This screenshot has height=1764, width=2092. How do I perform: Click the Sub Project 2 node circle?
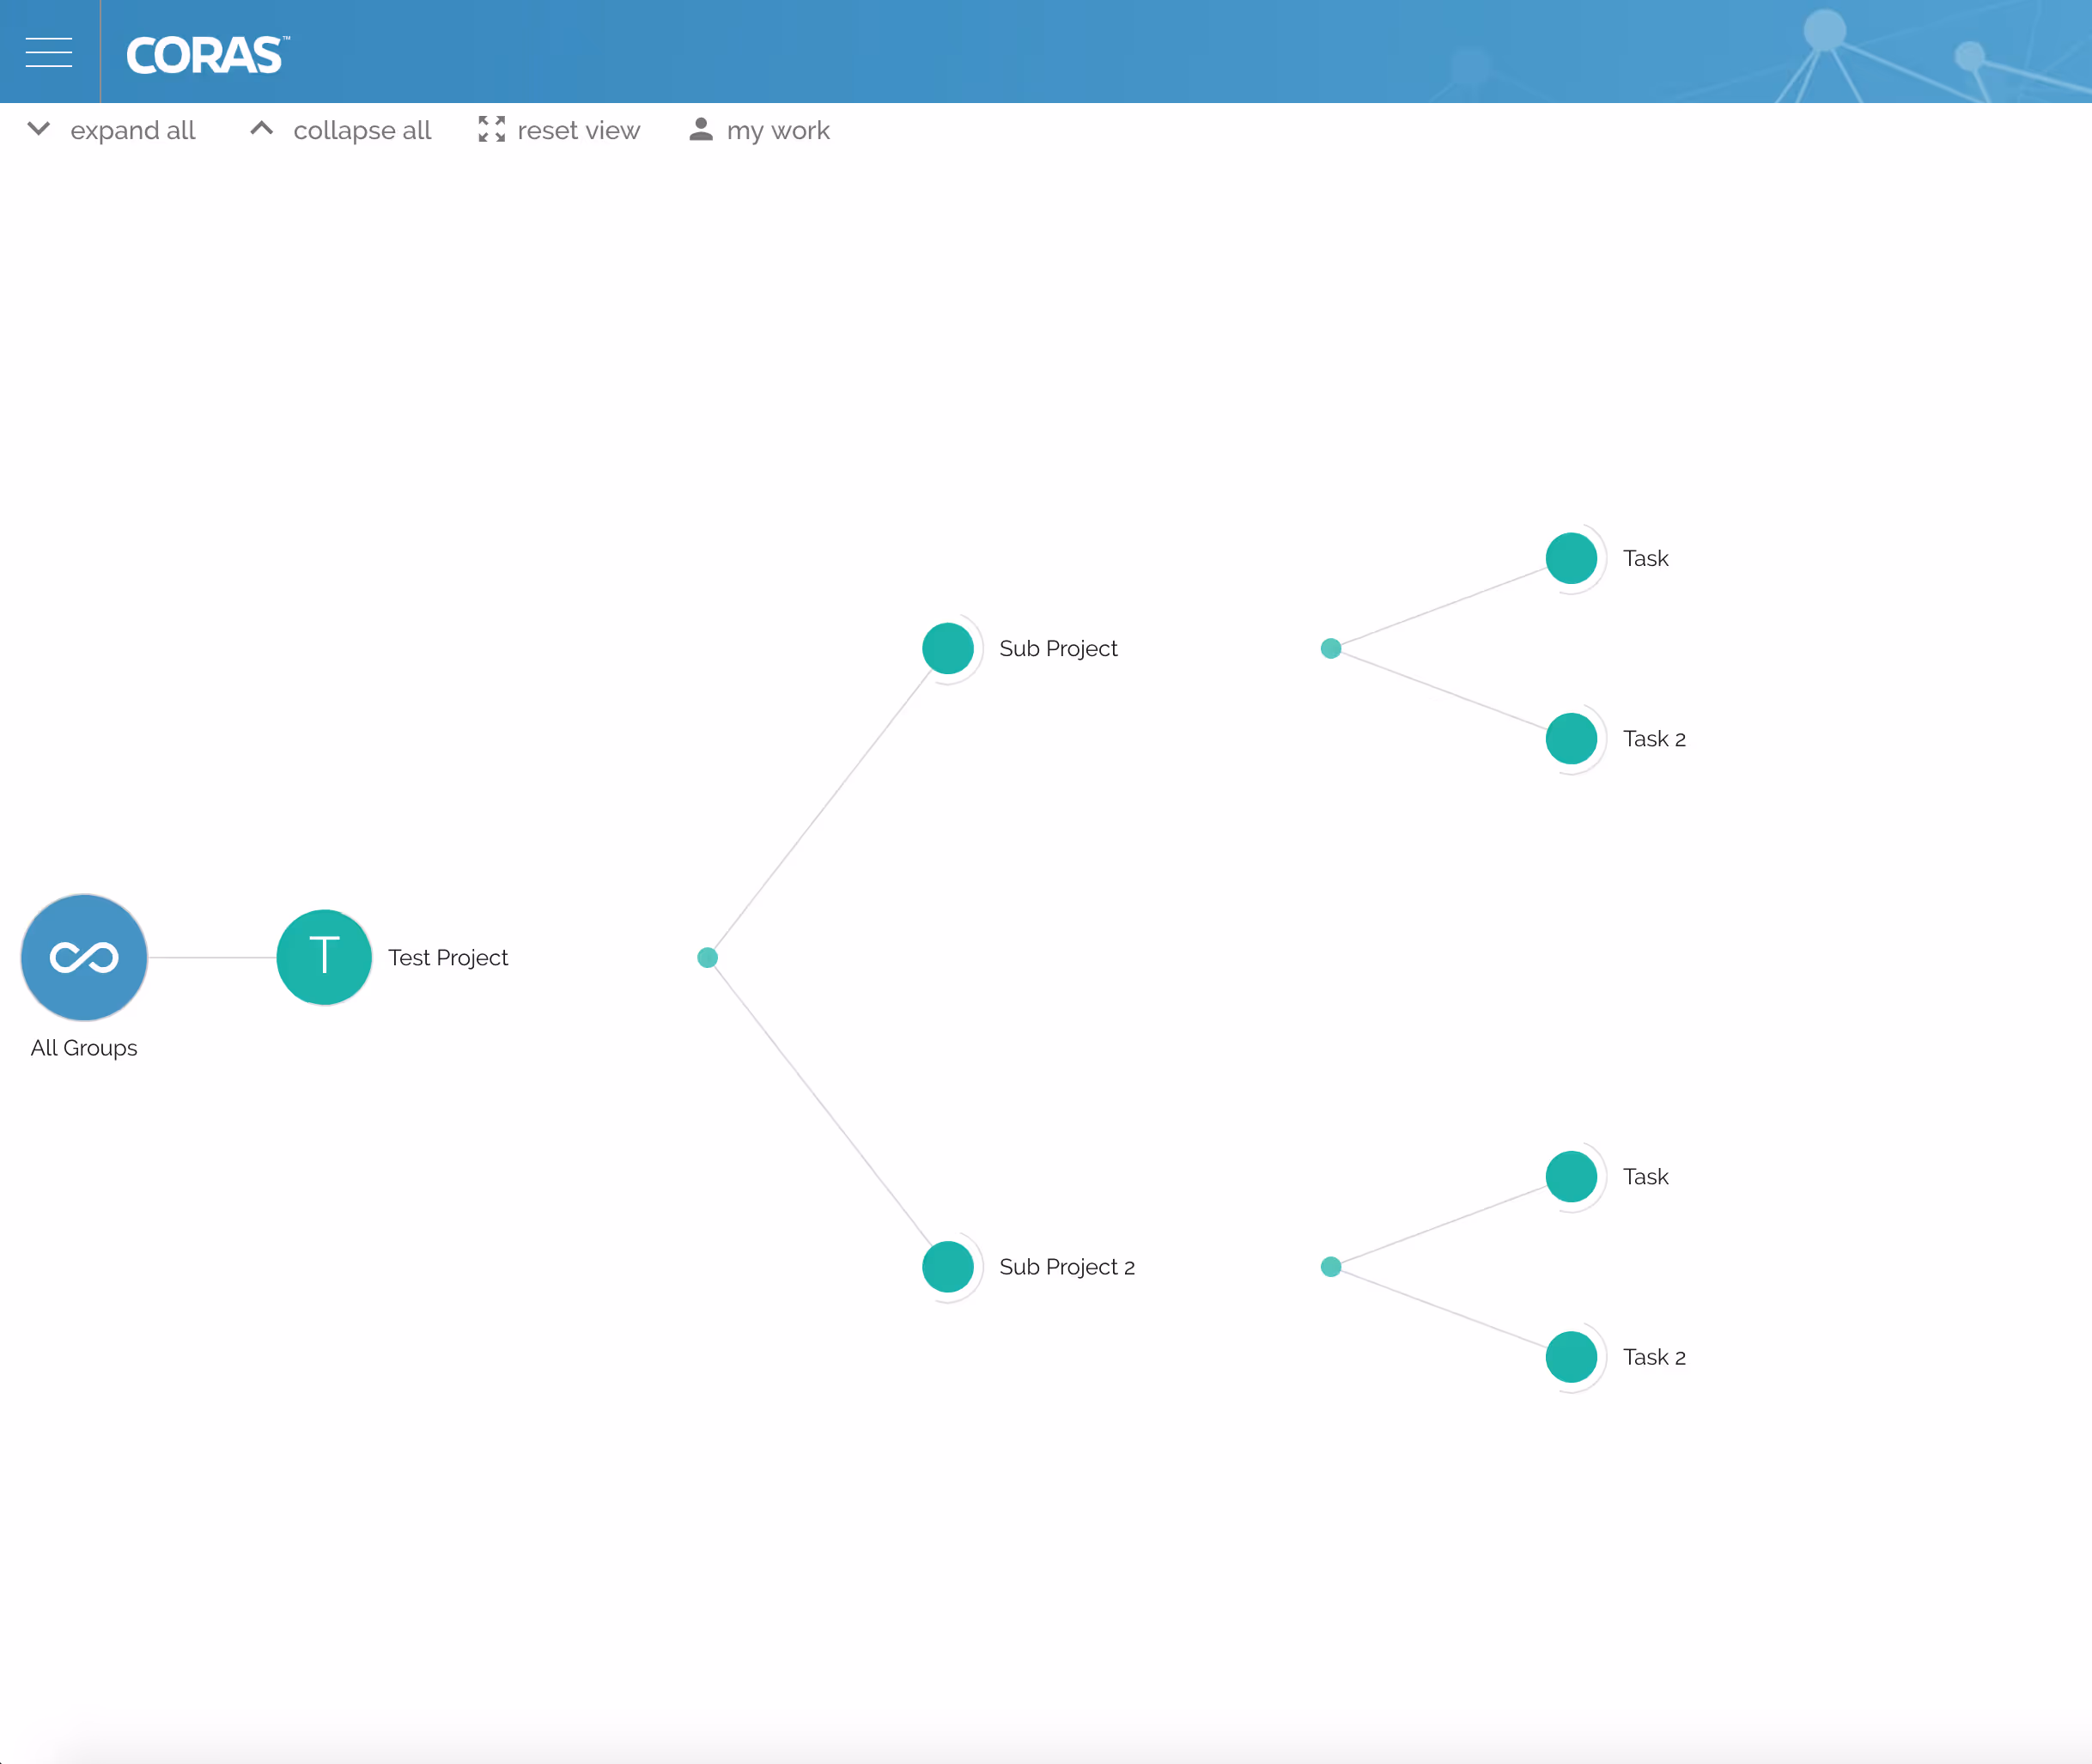tap(947, 1266)
